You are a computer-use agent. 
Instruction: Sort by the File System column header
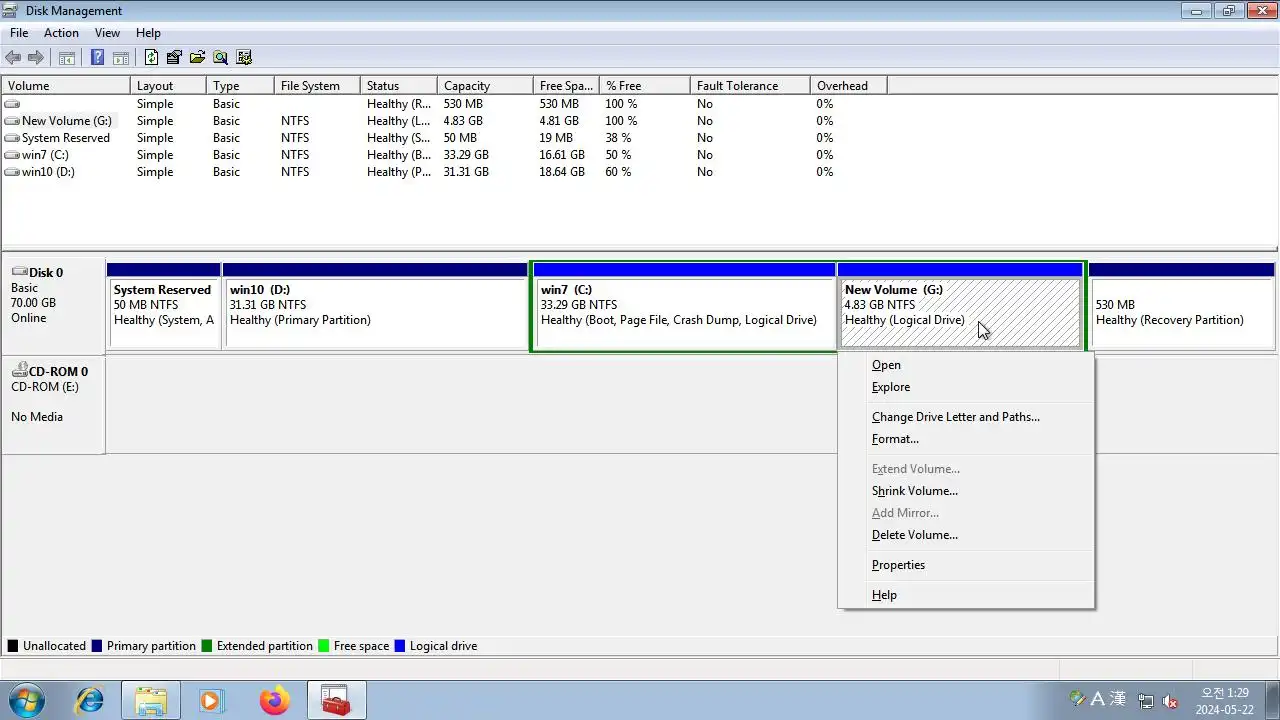point(317,86)
